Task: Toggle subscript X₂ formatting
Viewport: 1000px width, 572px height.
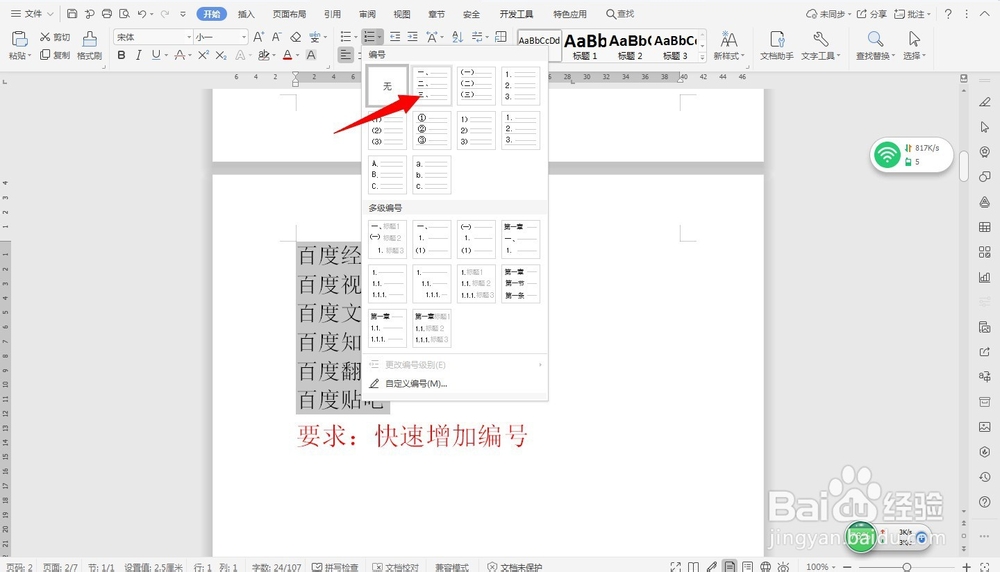Action: (221, 55)
